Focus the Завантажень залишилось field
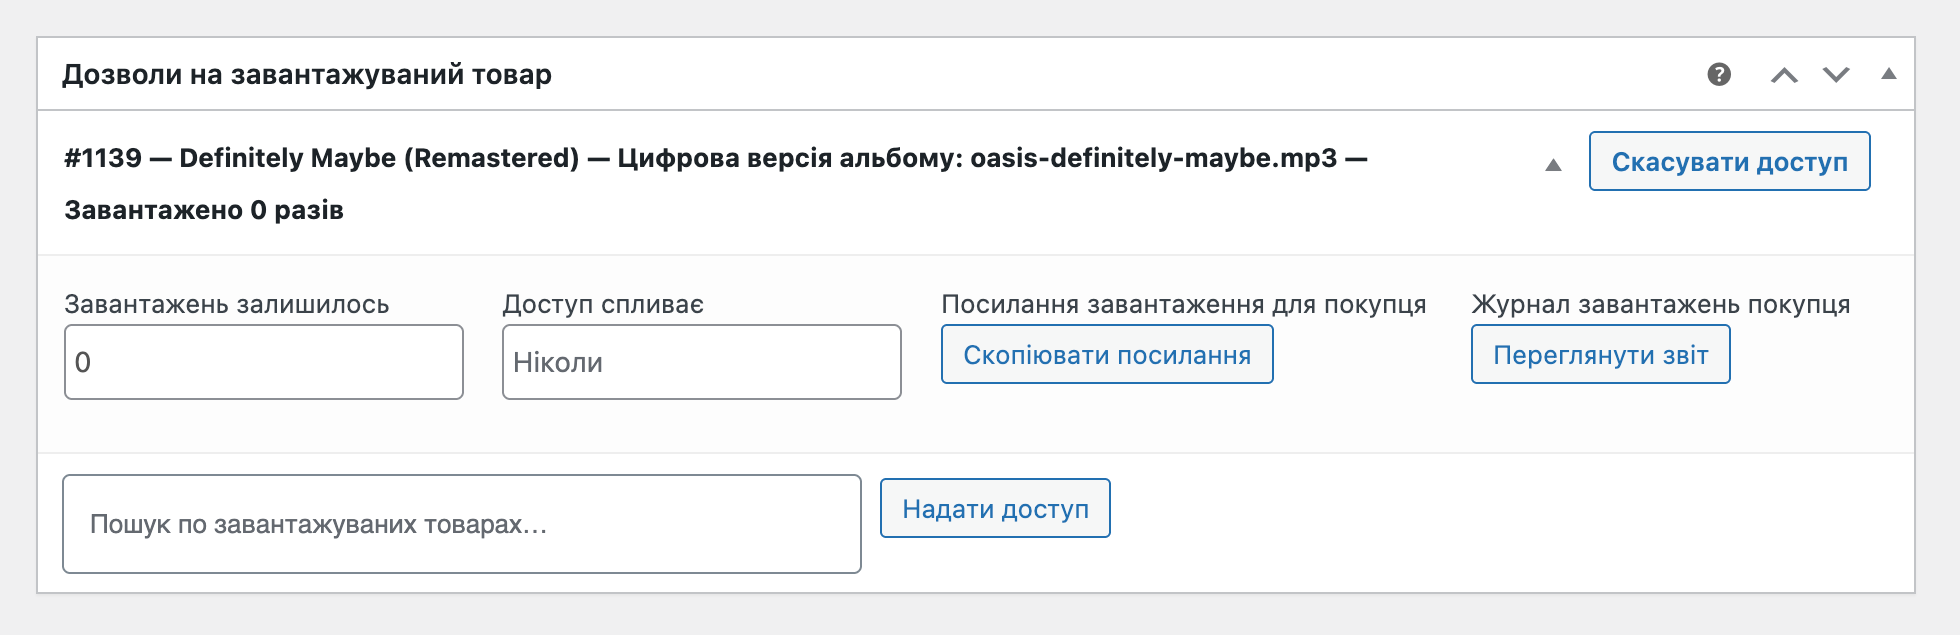This screenshot has height=635, width=1960. [264, 362]
